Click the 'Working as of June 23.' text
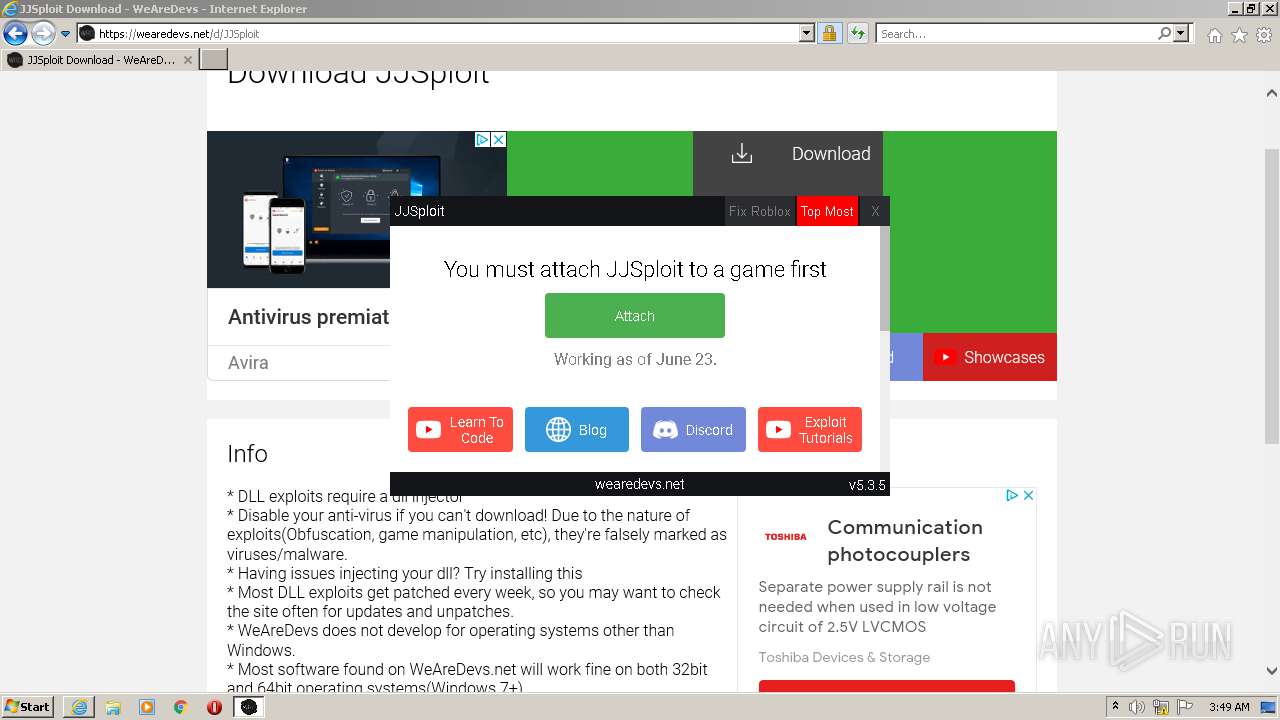 [x=635, y=359]
